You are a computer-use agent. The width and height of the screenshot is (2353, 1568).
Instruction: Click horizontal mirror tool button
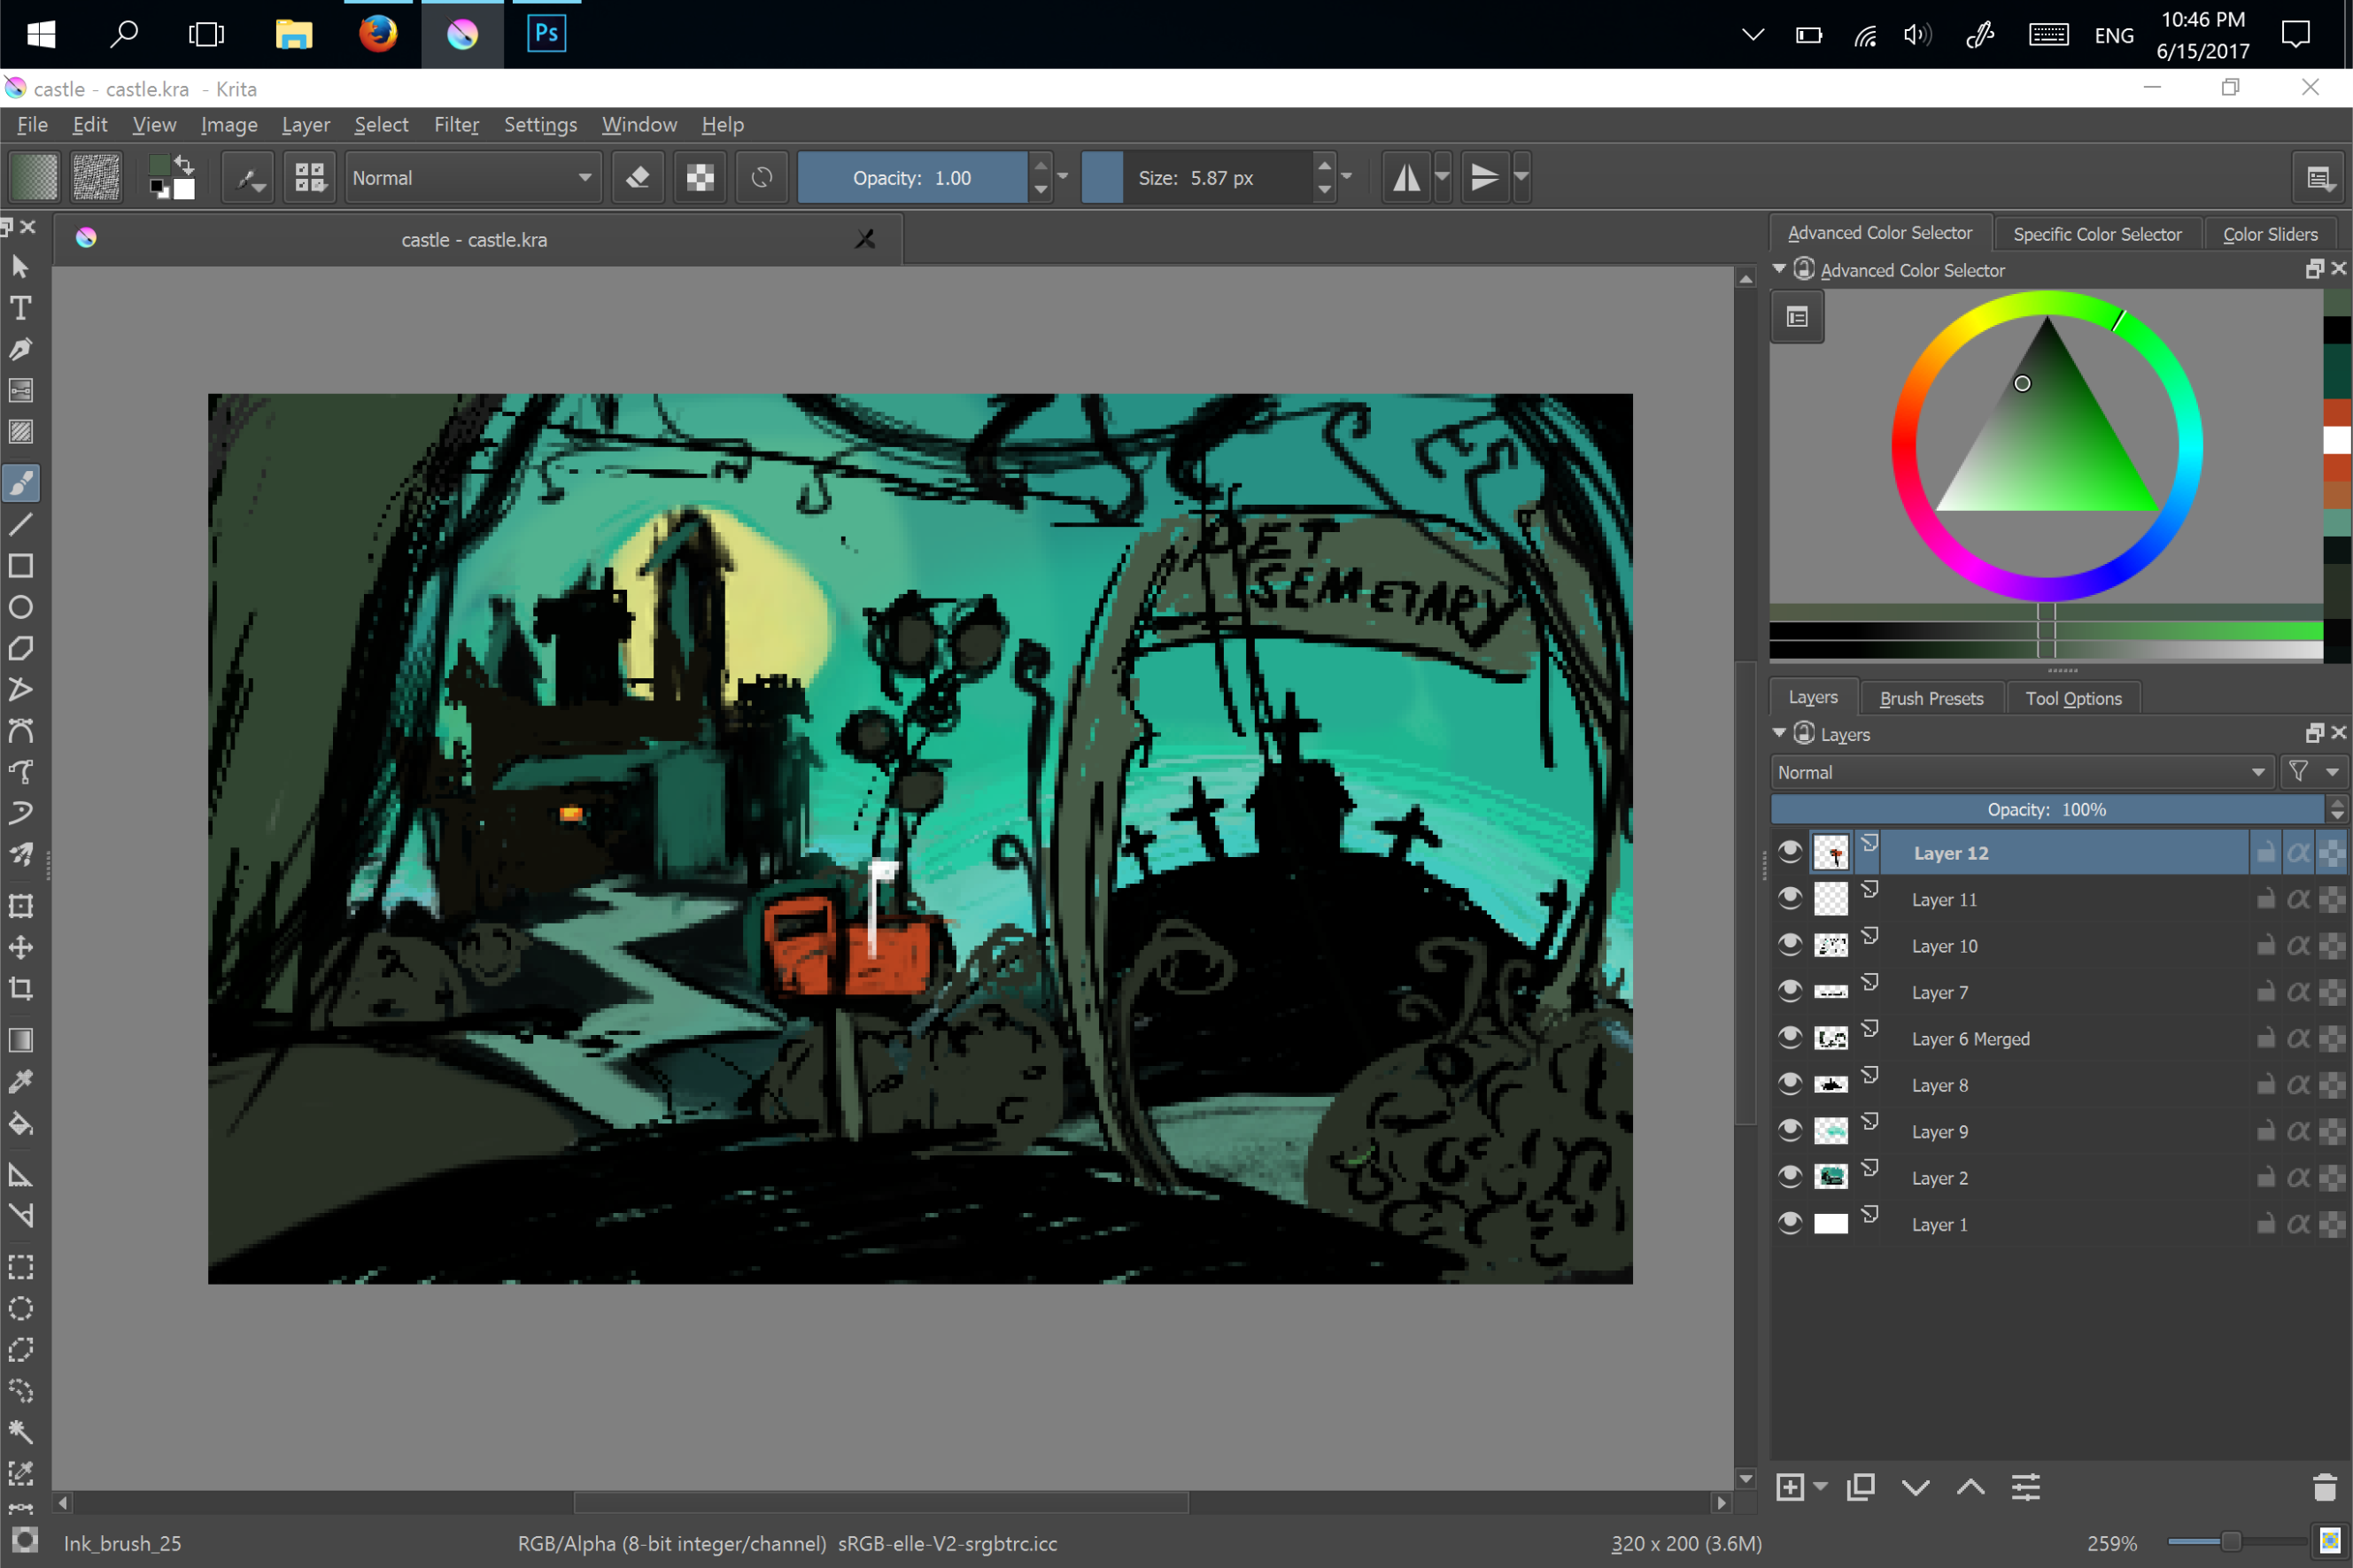[1407, 178]
